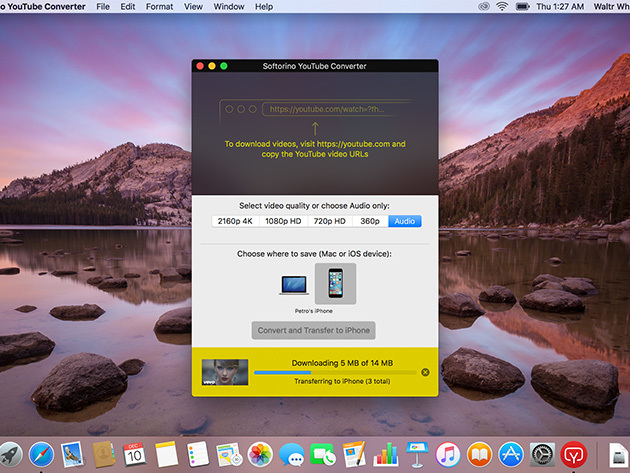This screenshot has width=630, height=473.
Task: Select Petro's iPhone as save destination
Action: pos(335,284)
